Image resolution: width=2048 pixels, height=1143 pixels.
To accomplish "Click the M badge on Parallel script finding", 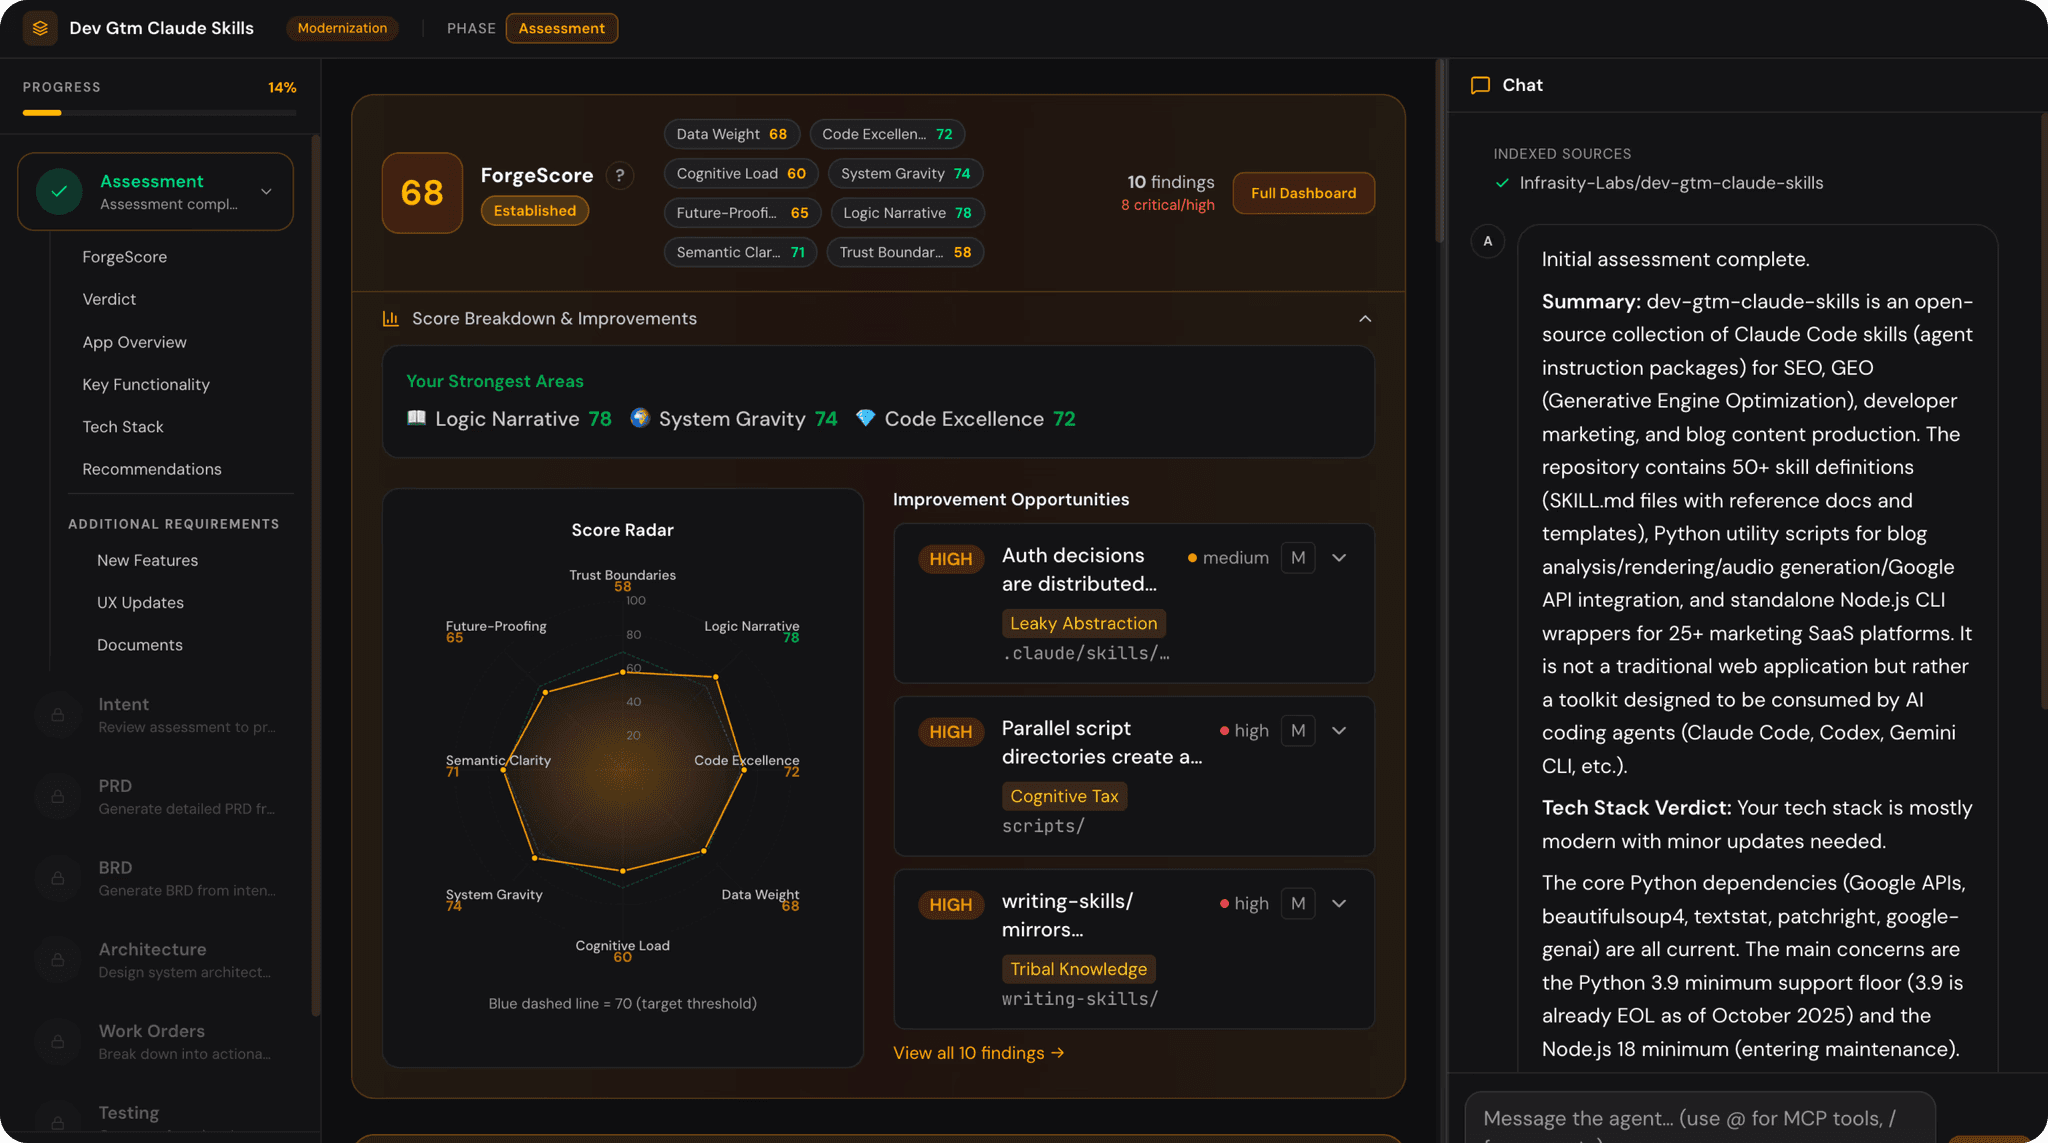I will pos(1298,731).
